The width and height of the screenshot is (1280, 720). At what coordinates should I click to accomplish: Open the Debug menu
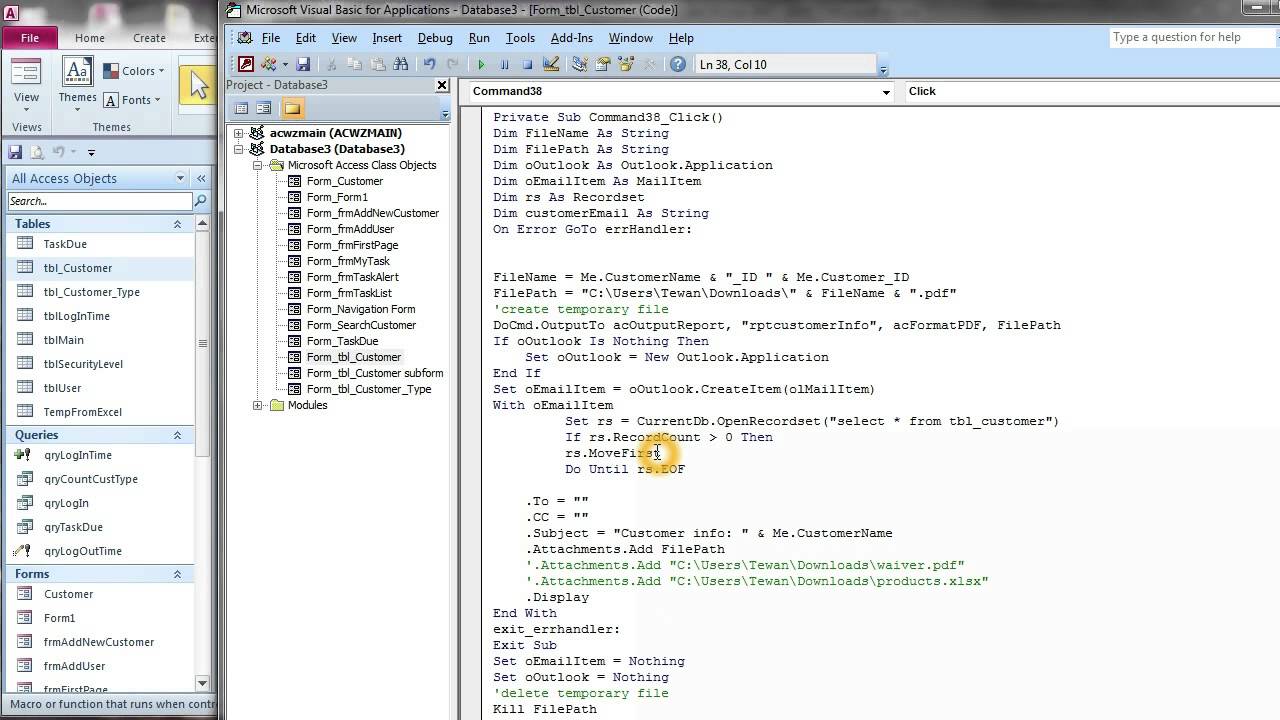click(x=435, y=38)
